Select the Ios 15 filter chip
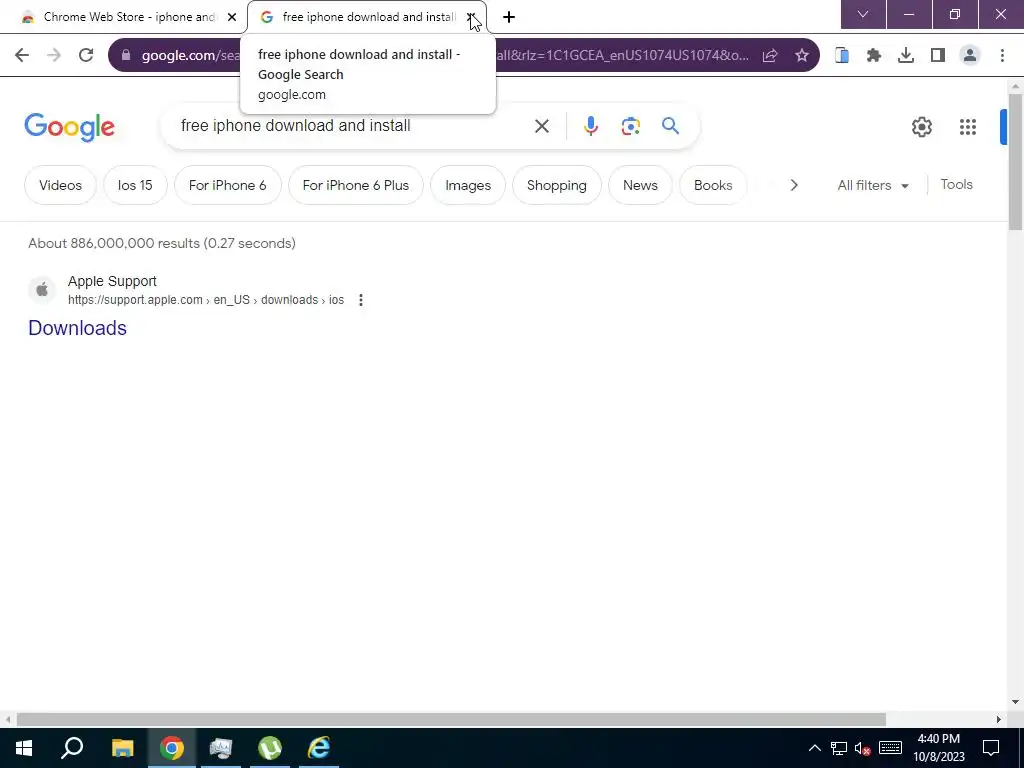Viewport: 1024px width, 768px height. pyautogui.click(x=135, y=185)
